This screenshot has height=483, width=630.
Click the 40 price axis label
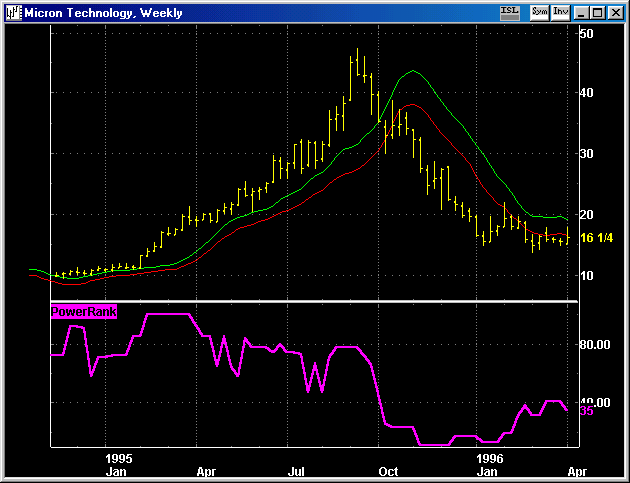tap(587, 93)
